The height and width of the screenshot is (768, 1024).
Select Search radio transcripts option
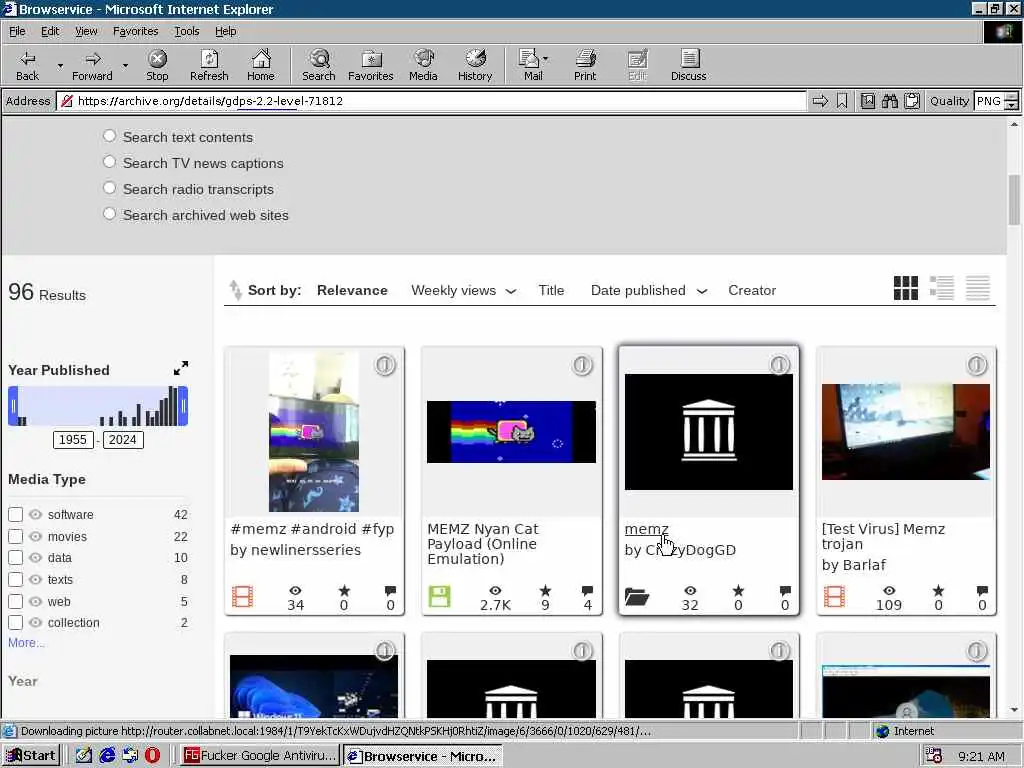(109, 188)
